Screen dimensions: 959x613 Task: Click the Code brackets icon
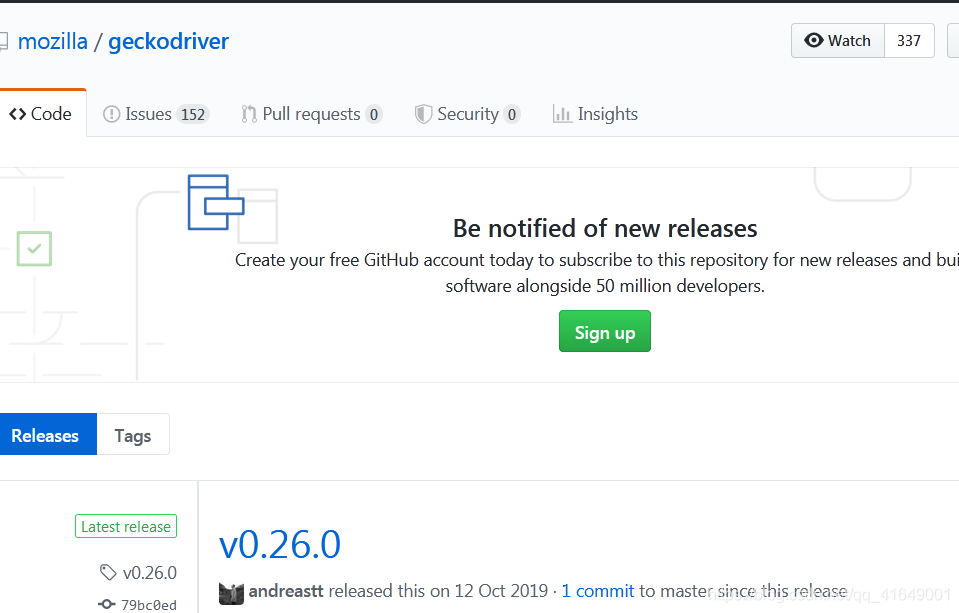click(x=18, y=114)
